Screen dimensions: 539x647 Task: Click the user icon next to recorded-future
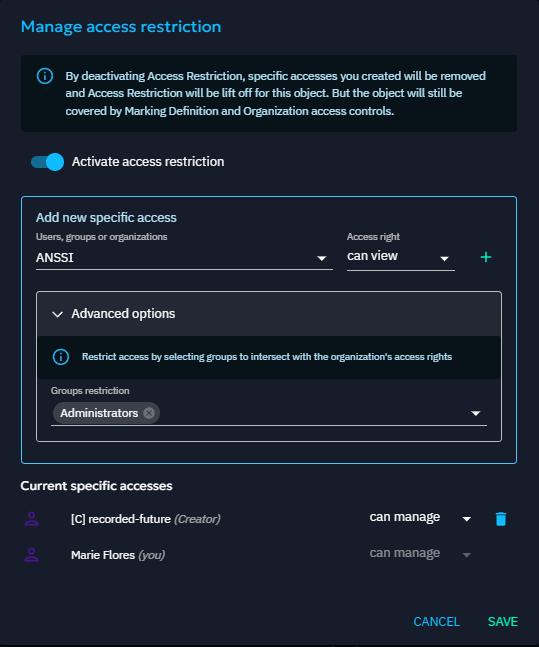tap(31, 519)
